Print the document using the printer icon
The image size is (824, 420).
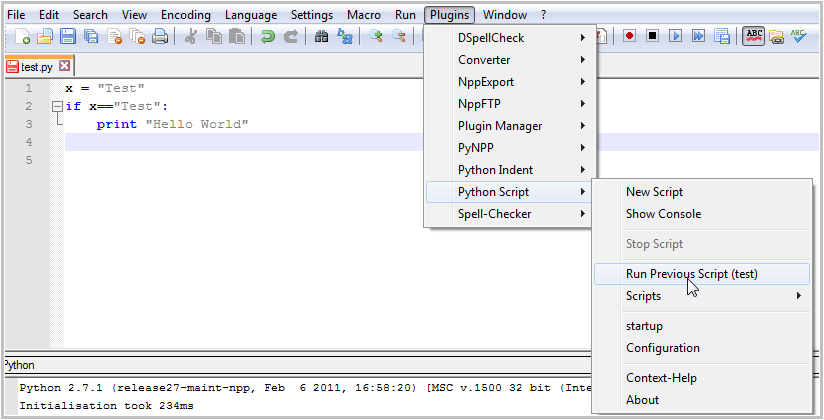(160, 36)
